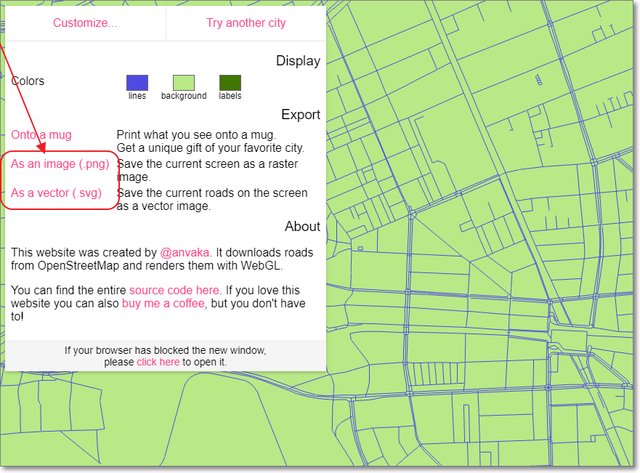
Task: Click the 'lines' caption under blue swatch
Action: click(137, 97)
